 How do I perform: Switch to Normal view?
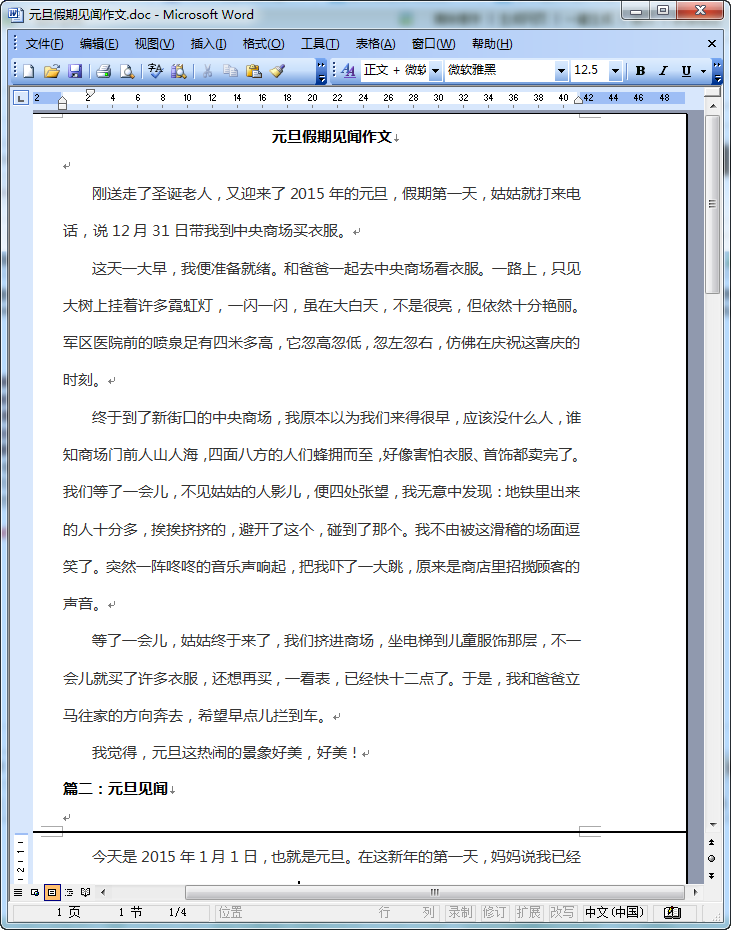[18, 892]
